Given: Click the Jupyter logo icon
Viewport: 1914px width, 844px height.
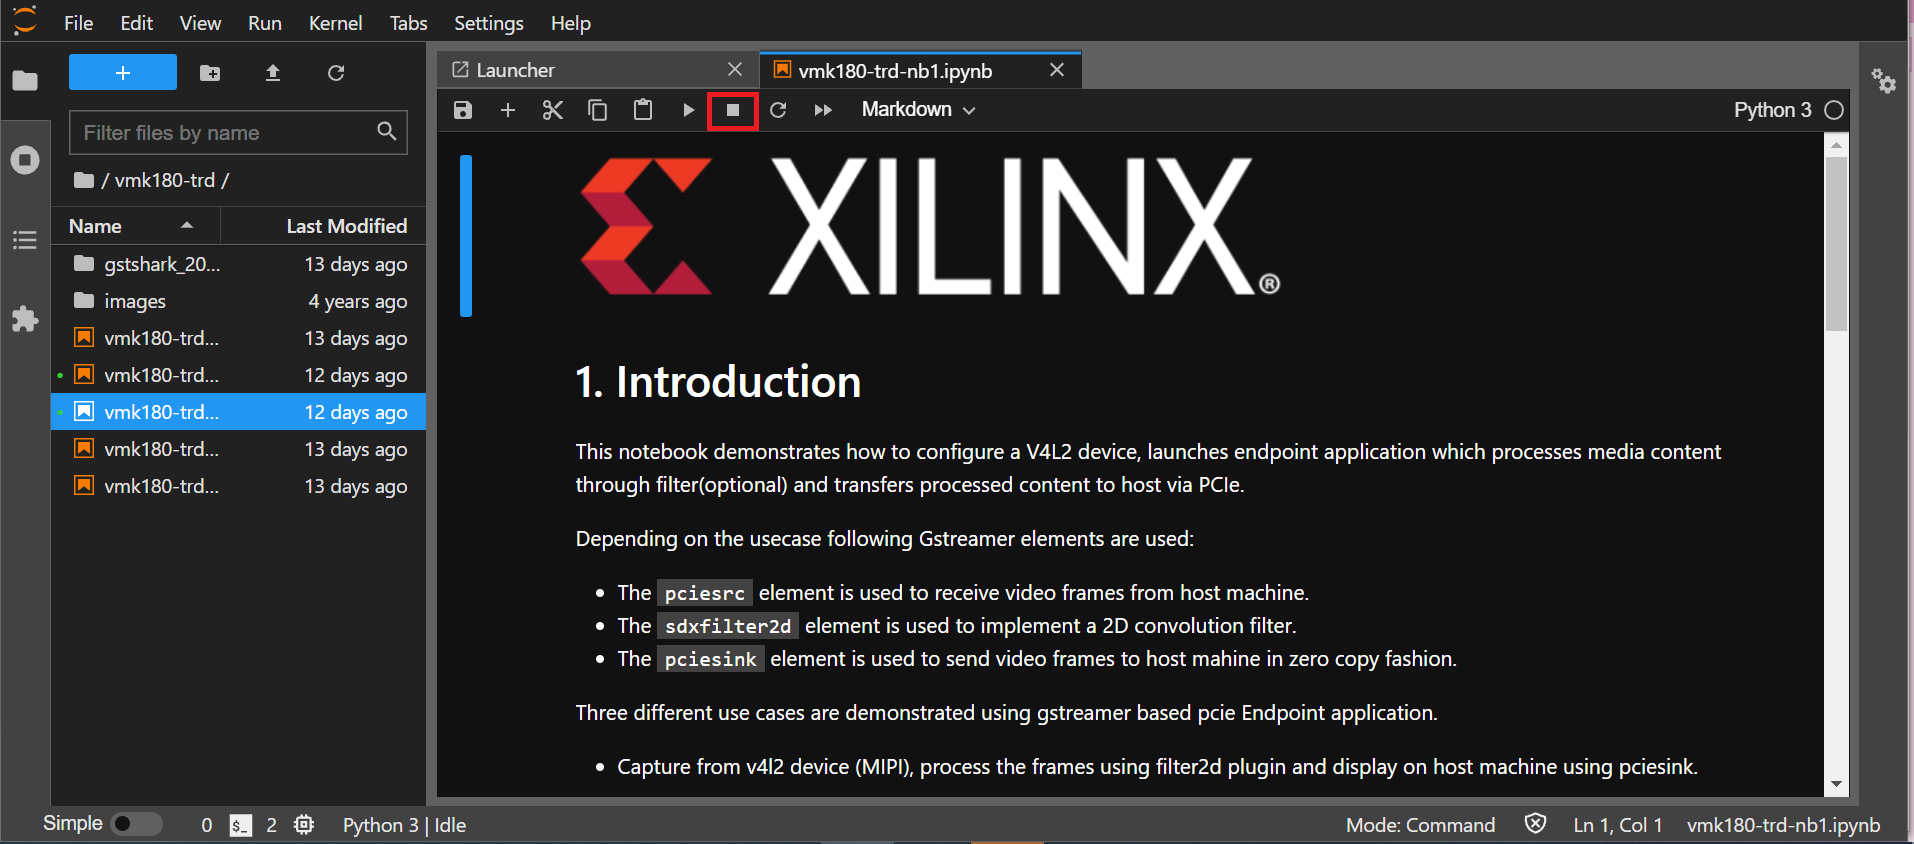Looking at the screenshot, I should 25,20.
